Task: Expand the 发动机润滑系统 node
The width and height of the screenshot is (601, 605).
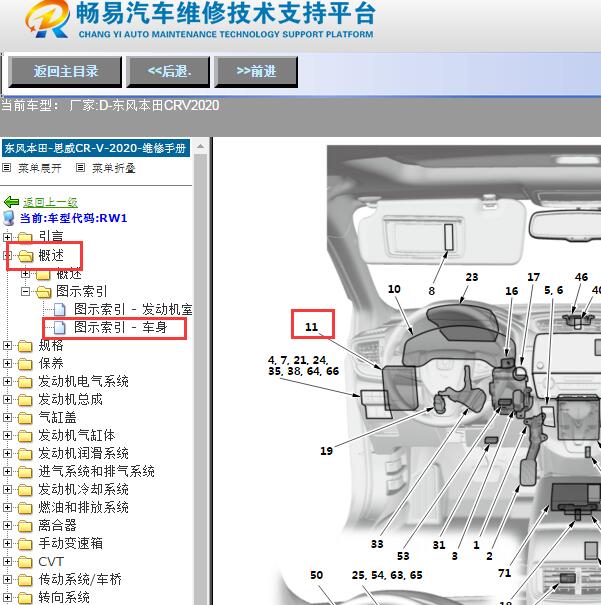Action: click(7, 453)
